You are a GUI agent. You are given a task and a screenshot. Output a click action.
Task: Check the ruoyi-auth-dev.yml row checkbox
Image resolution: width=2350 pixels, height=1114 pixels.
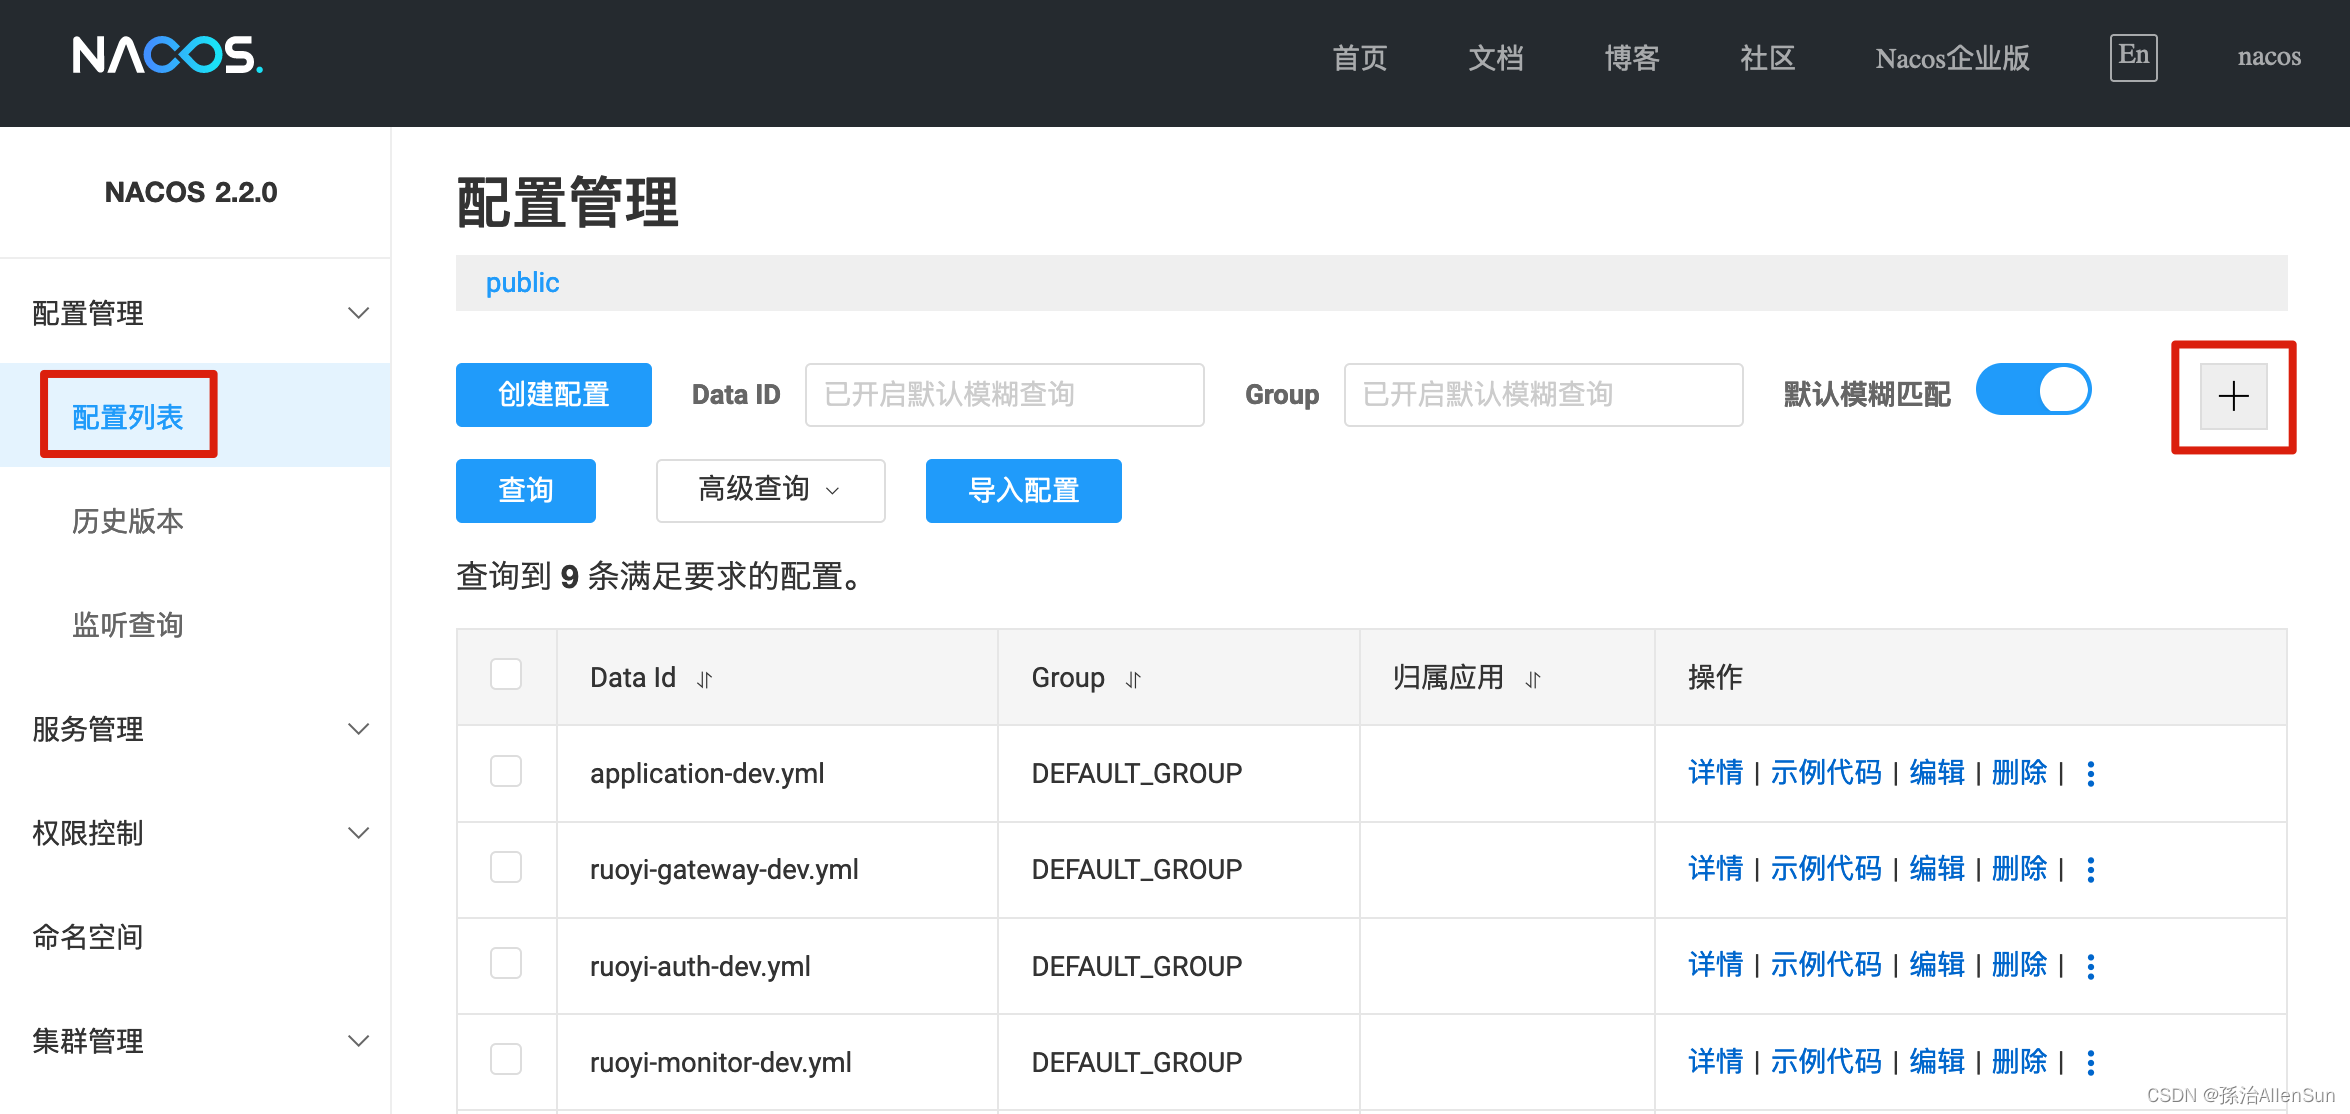pyautogui.click(x=506, y=963)
